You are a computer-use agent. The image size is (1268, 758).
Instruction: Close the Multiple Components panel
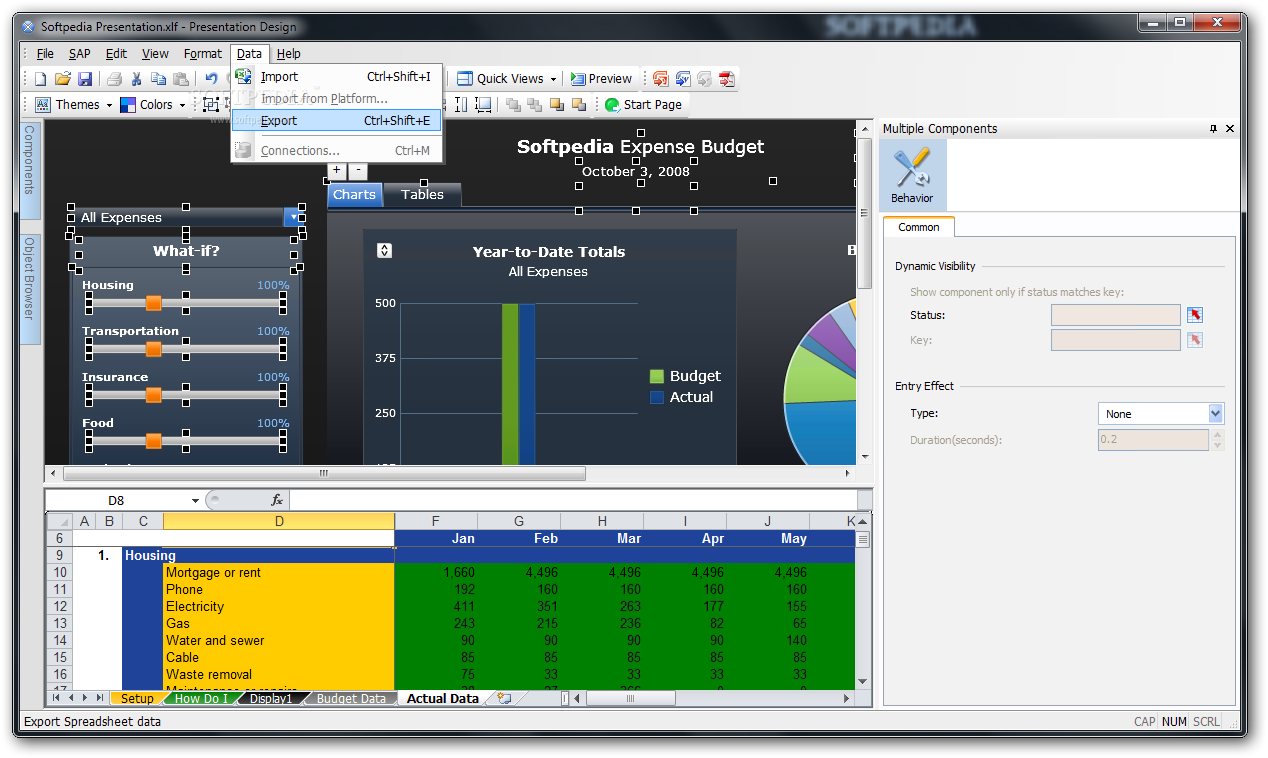1230,129
